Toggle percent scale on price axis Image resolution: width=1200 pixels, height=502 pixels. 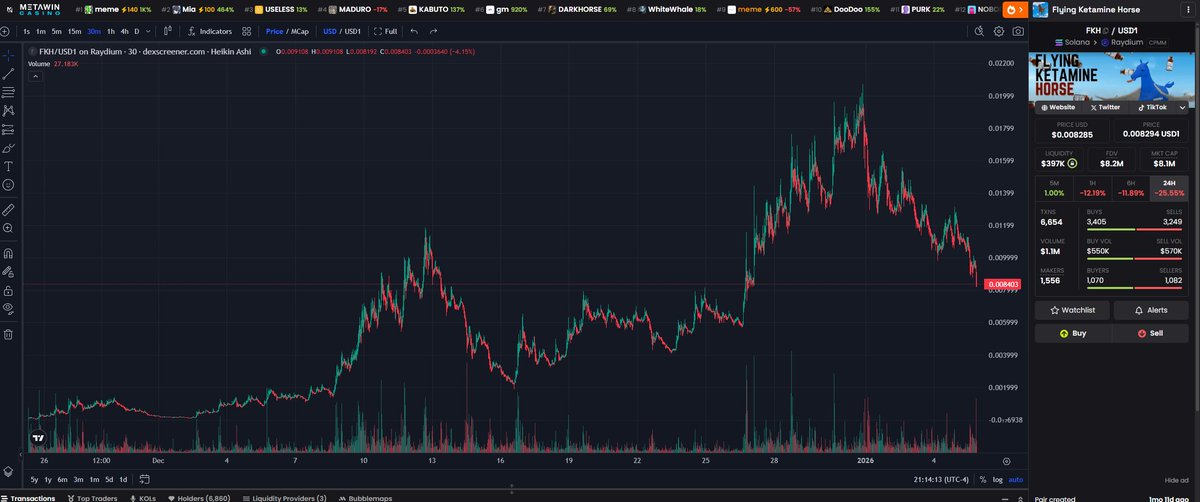coord(982,480)
